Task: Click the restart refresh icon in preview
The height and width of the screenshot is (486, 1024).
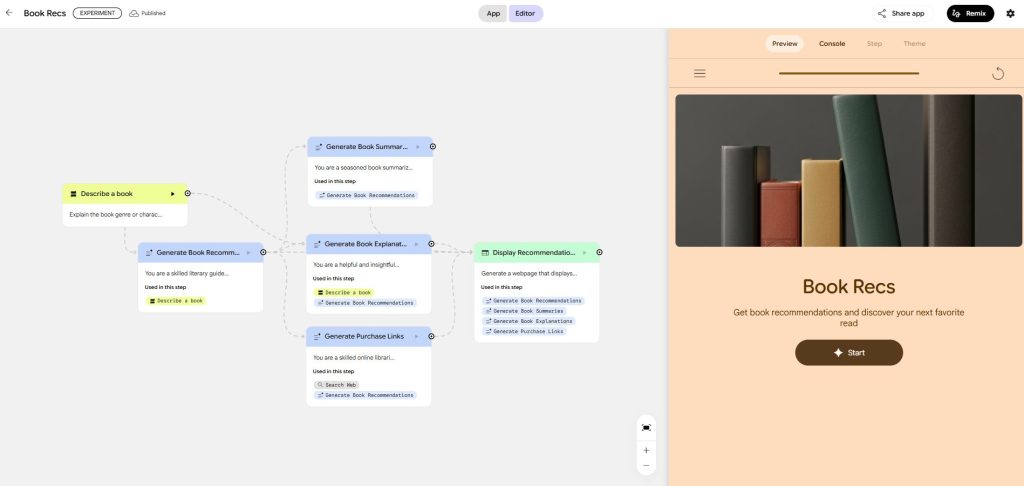Action: point(997,73)
